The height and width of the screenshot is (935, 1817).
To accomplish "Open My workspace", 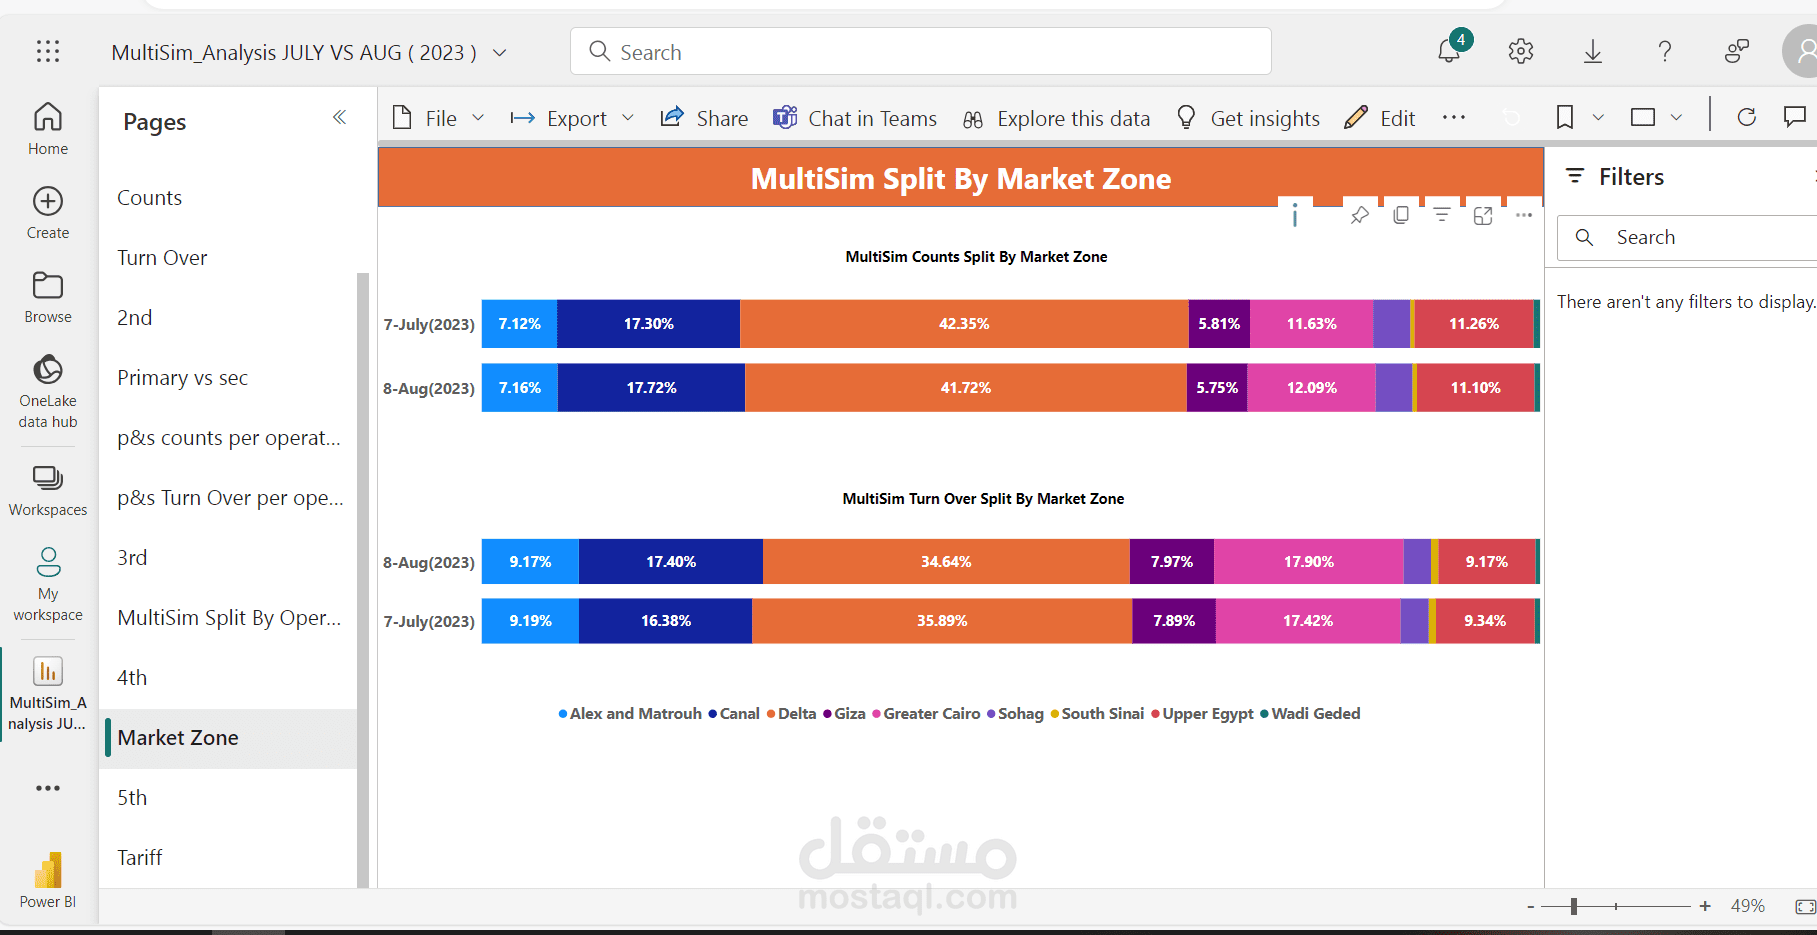I will coord(48,584).
